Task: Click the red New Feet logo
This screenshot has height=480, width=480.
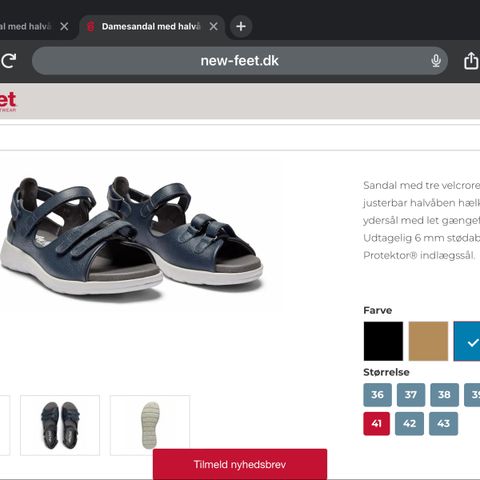Action: click(8, 101)
